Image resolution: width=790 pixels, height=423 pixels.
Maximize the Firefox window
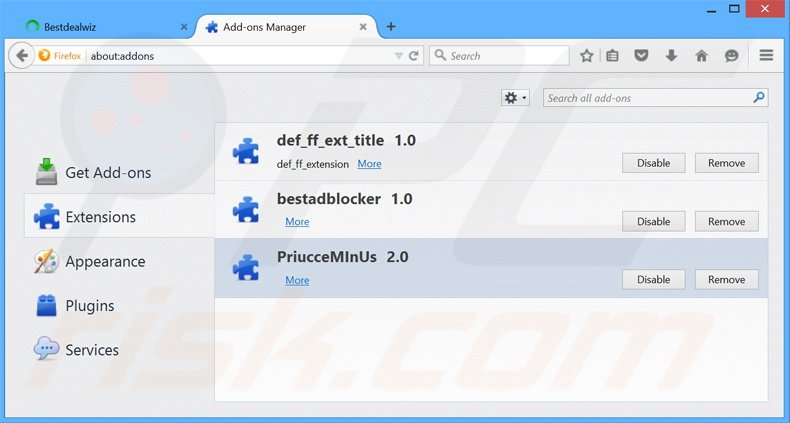click(735, 9)
